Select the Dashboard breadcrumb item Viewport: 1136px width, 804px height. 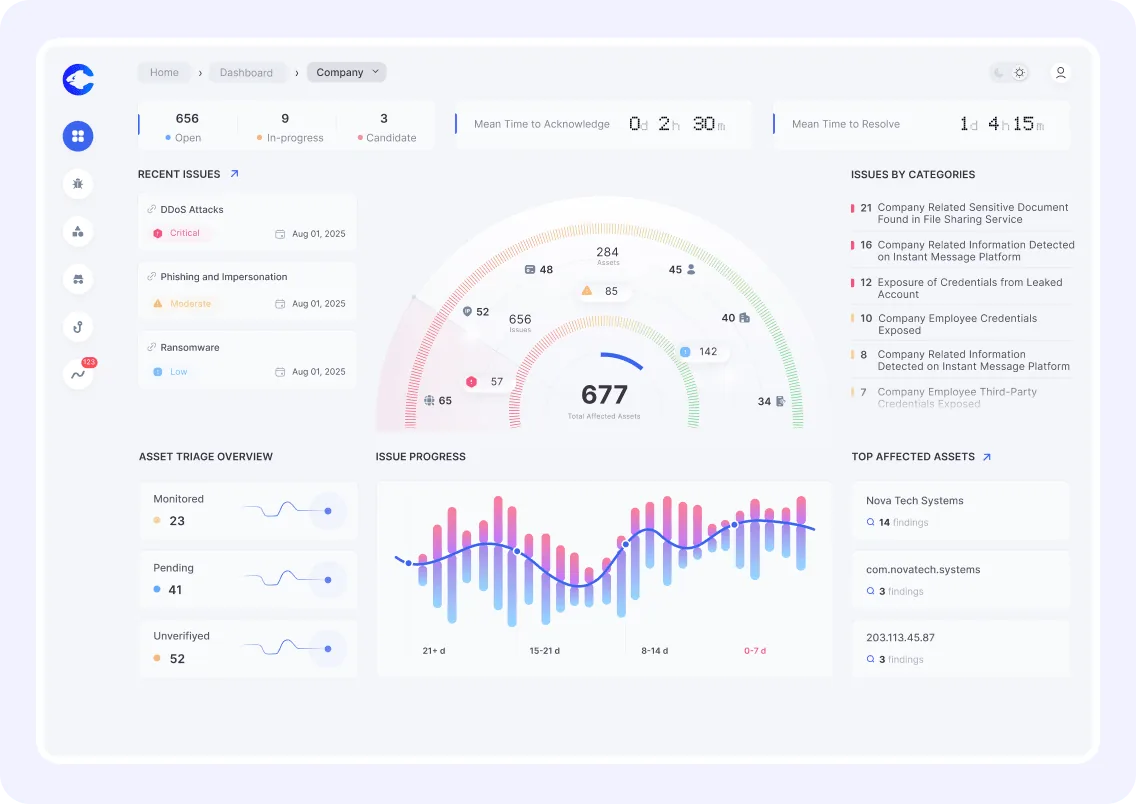point(246,73)
